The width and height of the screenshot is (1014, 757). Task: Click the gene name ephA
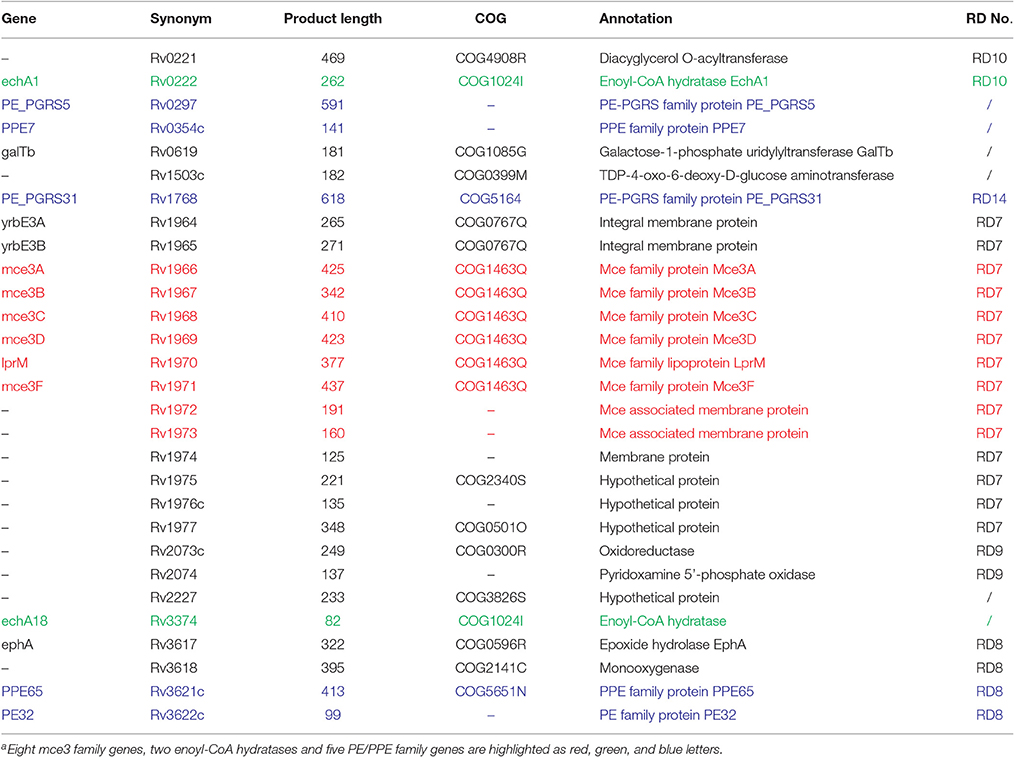coord(17,645)
